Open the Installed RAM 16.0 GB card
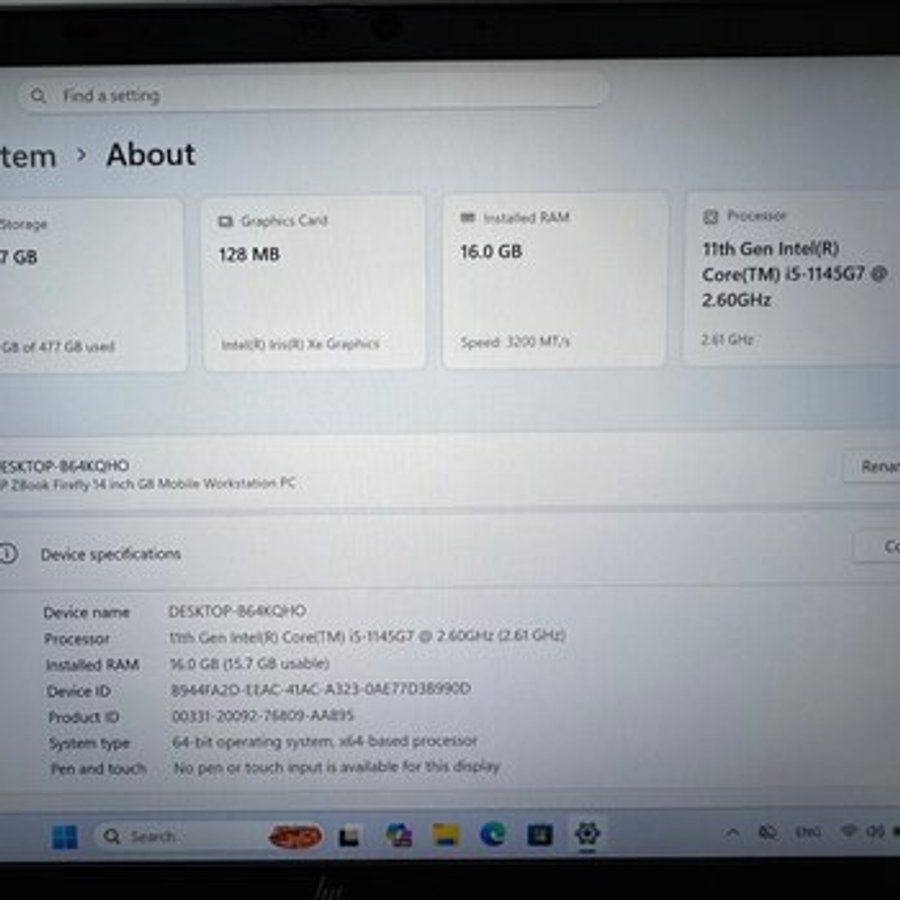This screenshot has height=900, width=900. point(555,280)
